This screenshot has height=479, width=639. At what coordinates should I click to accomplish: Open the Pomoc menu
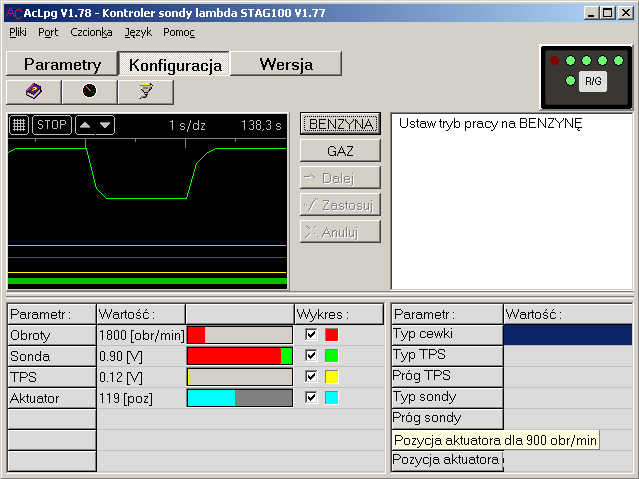pos(179,32)
